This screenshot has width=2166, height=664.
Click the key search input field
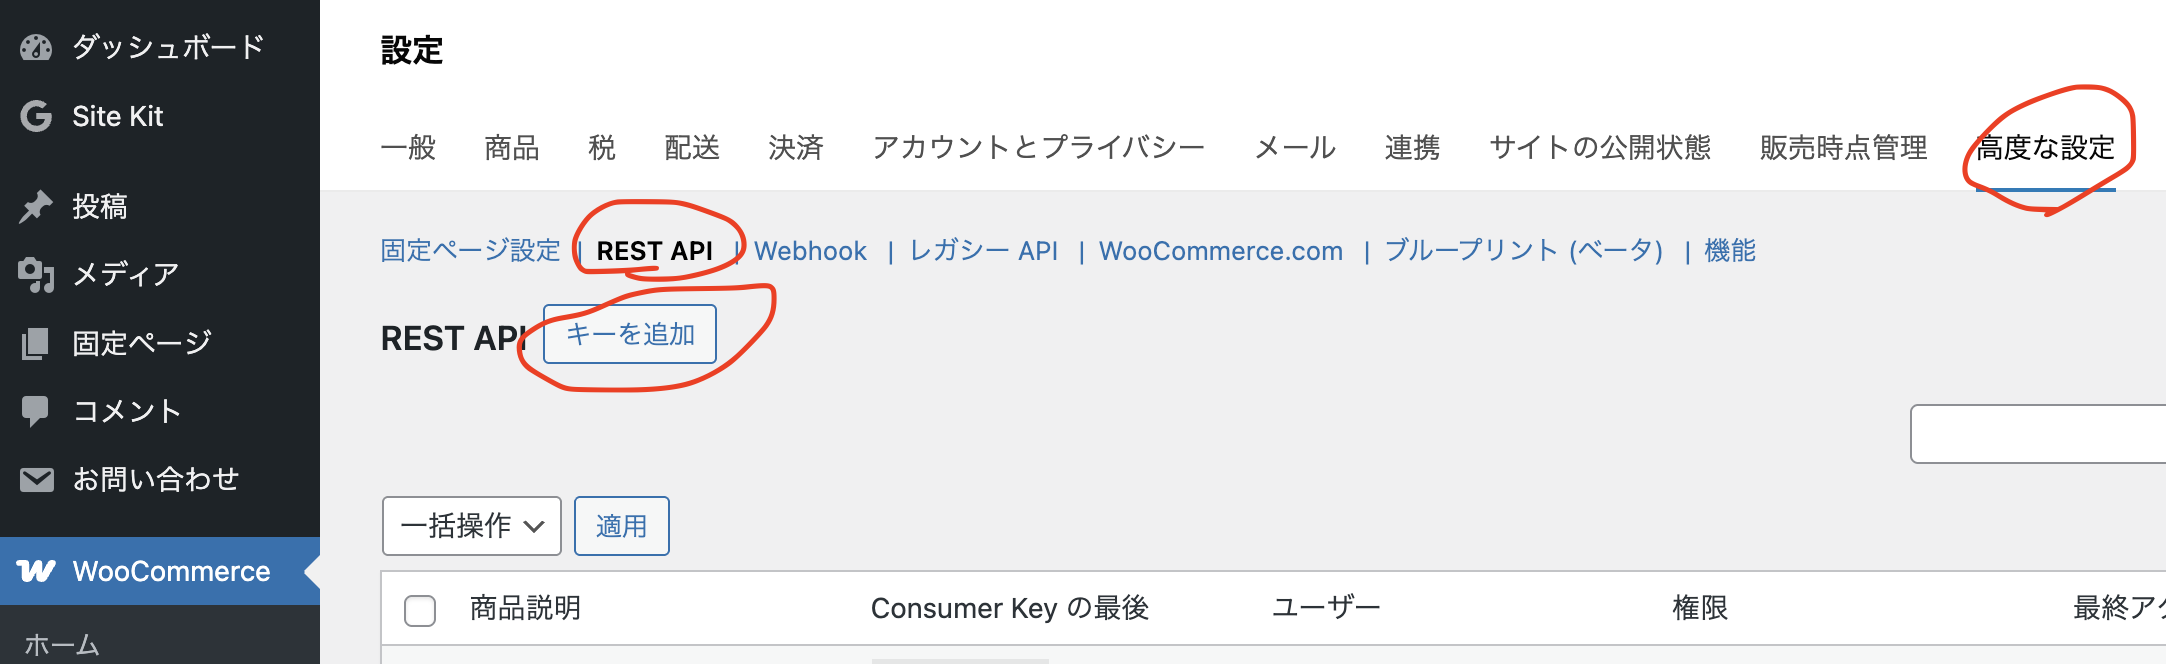[2038, 434]
